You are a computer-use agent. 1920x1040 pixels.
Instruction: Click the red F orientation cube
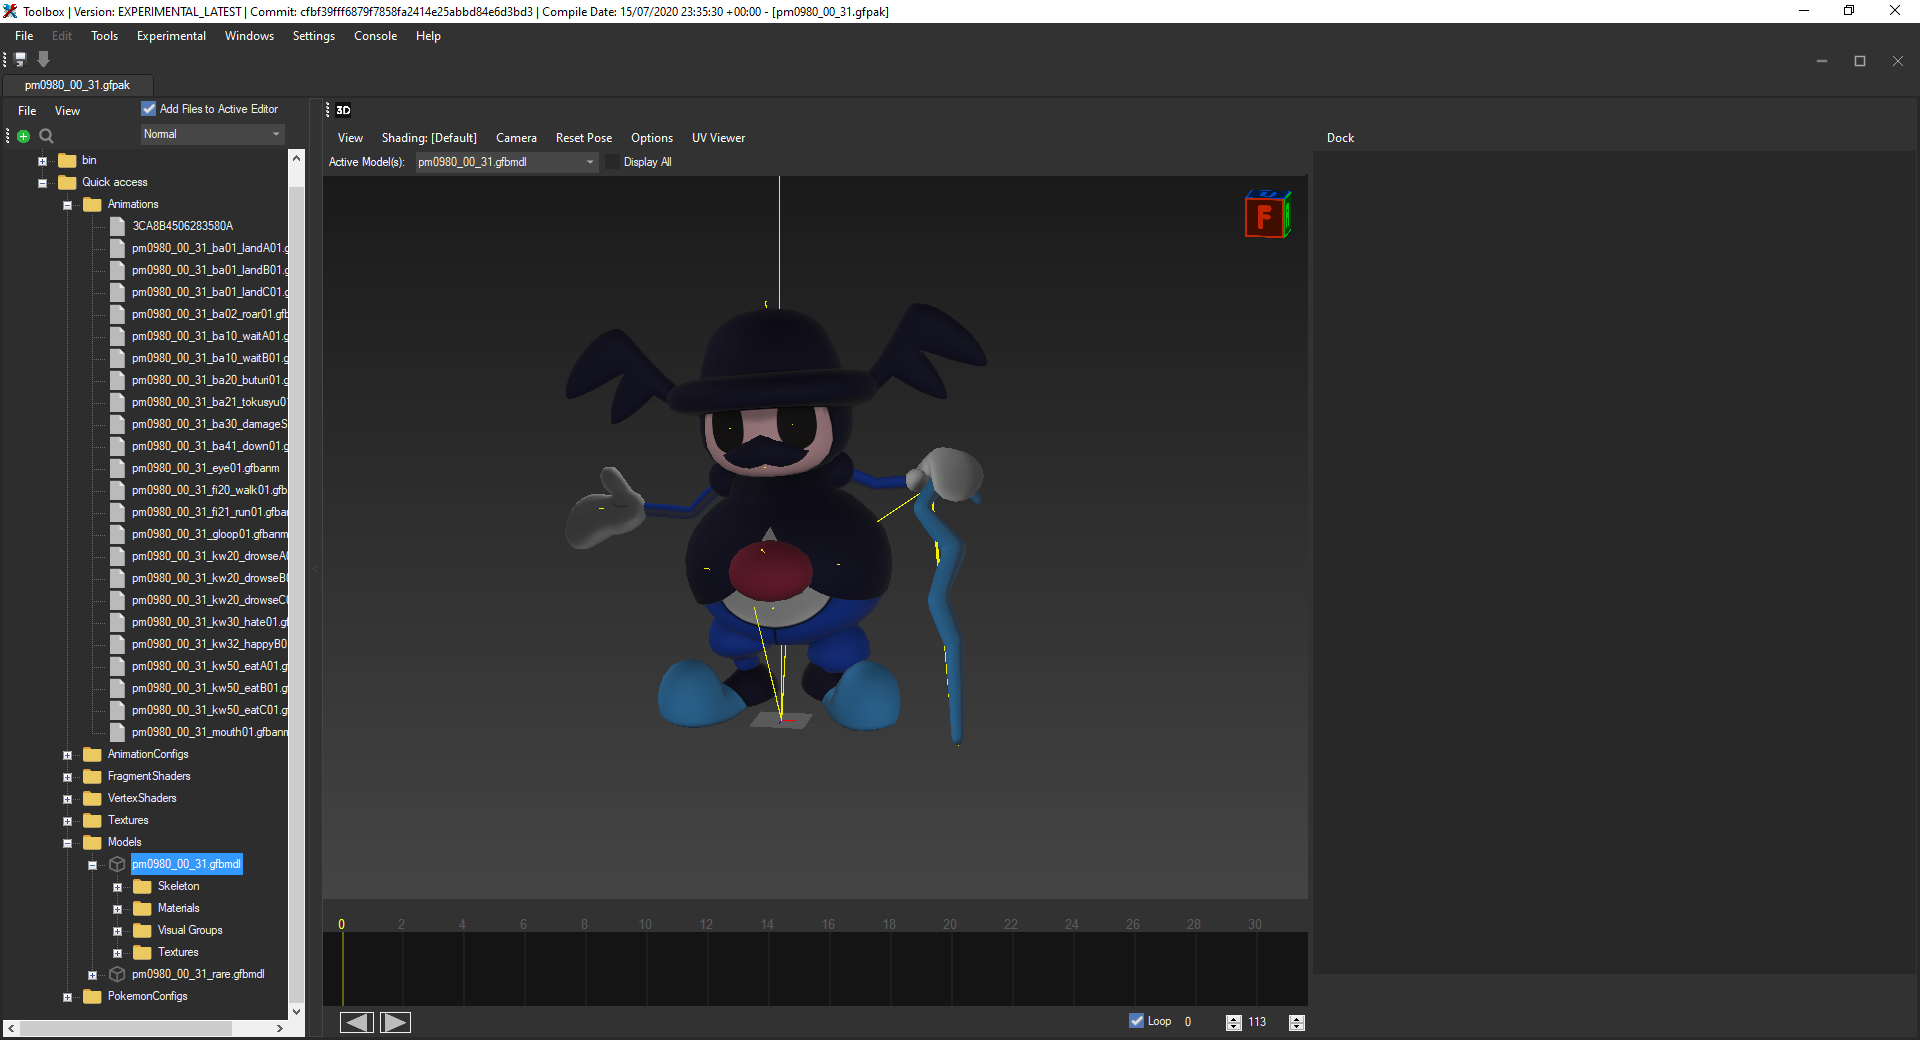(1266, 215)
